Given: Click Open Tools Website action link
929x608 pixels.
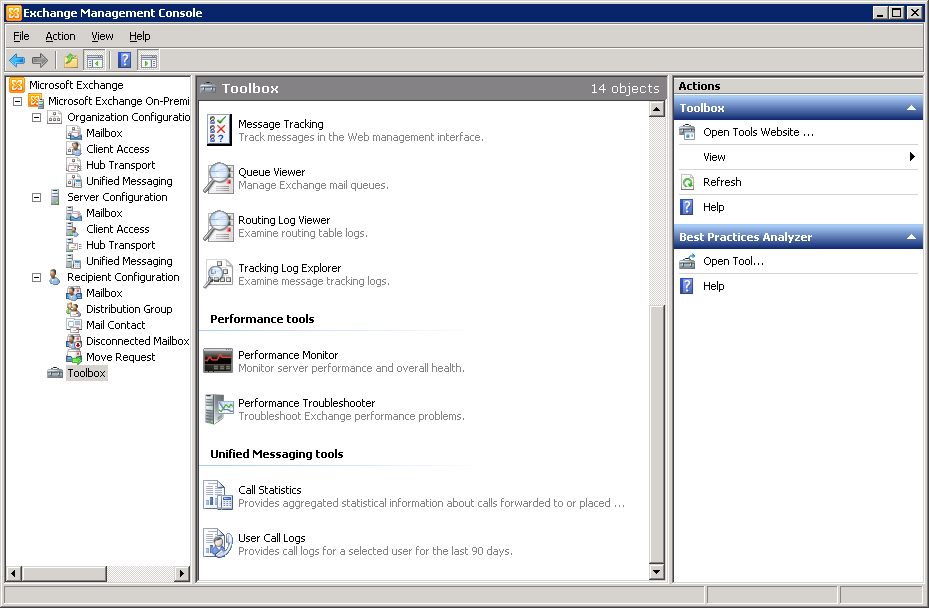Looking at the screenshot, I should point(758,132).
